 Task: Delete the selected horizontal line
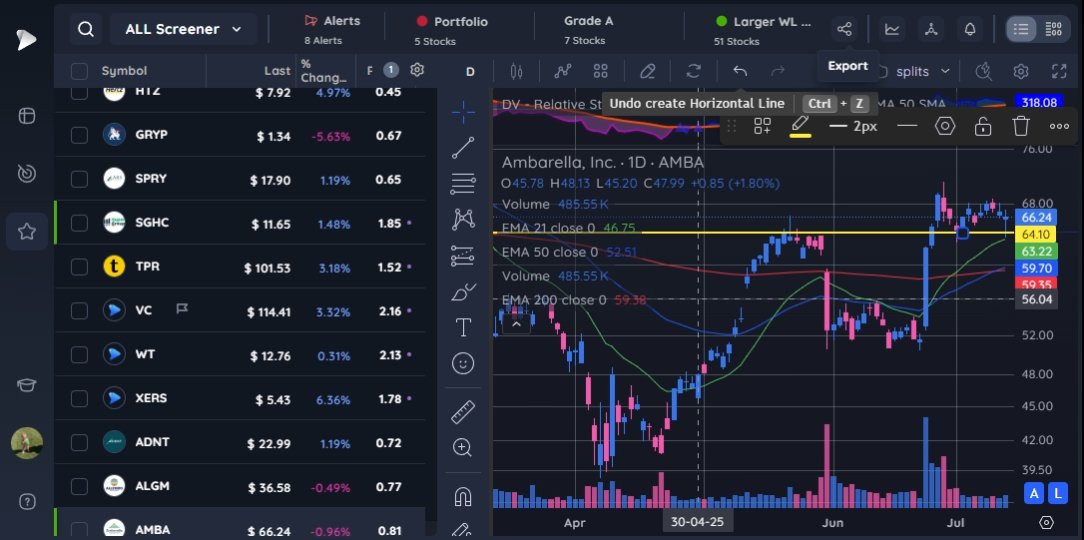(1021, 127)
